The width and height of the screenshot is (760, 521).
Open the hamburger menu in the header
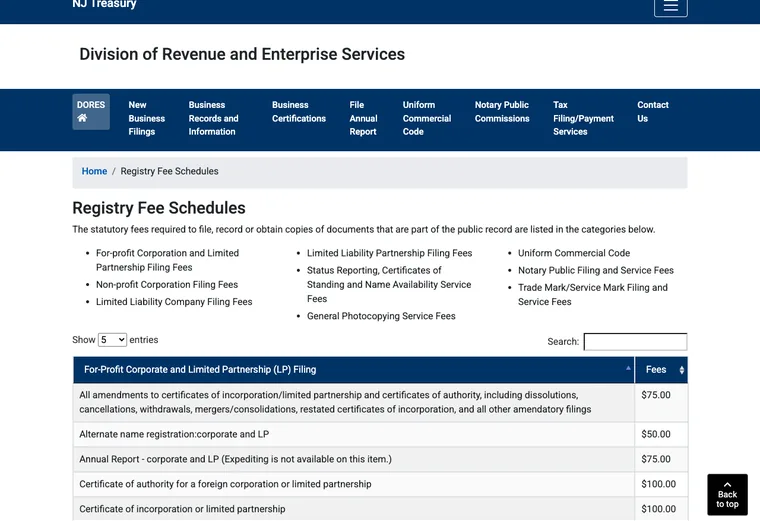pyautogui.click(x=670, y=6)
